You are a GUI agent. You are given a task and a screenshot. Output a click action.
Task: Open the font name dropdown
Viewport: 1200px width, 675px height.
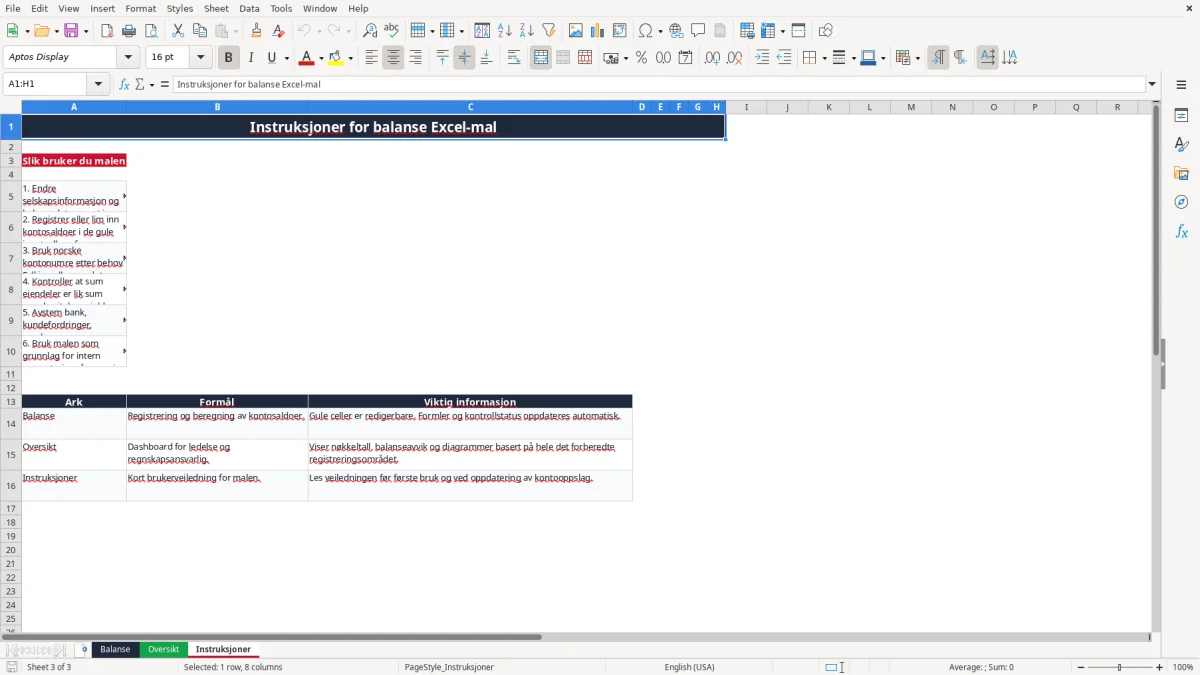tap(126, 58)
